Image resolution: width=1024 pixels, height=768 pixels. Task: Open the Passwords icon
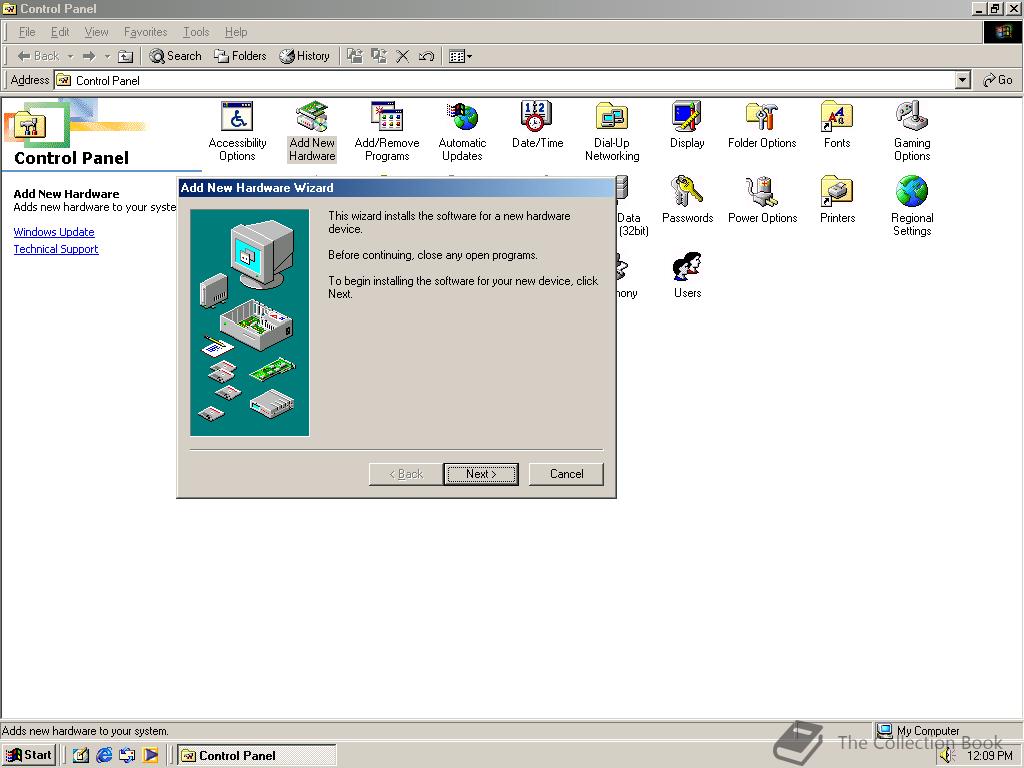pos(687,200)
